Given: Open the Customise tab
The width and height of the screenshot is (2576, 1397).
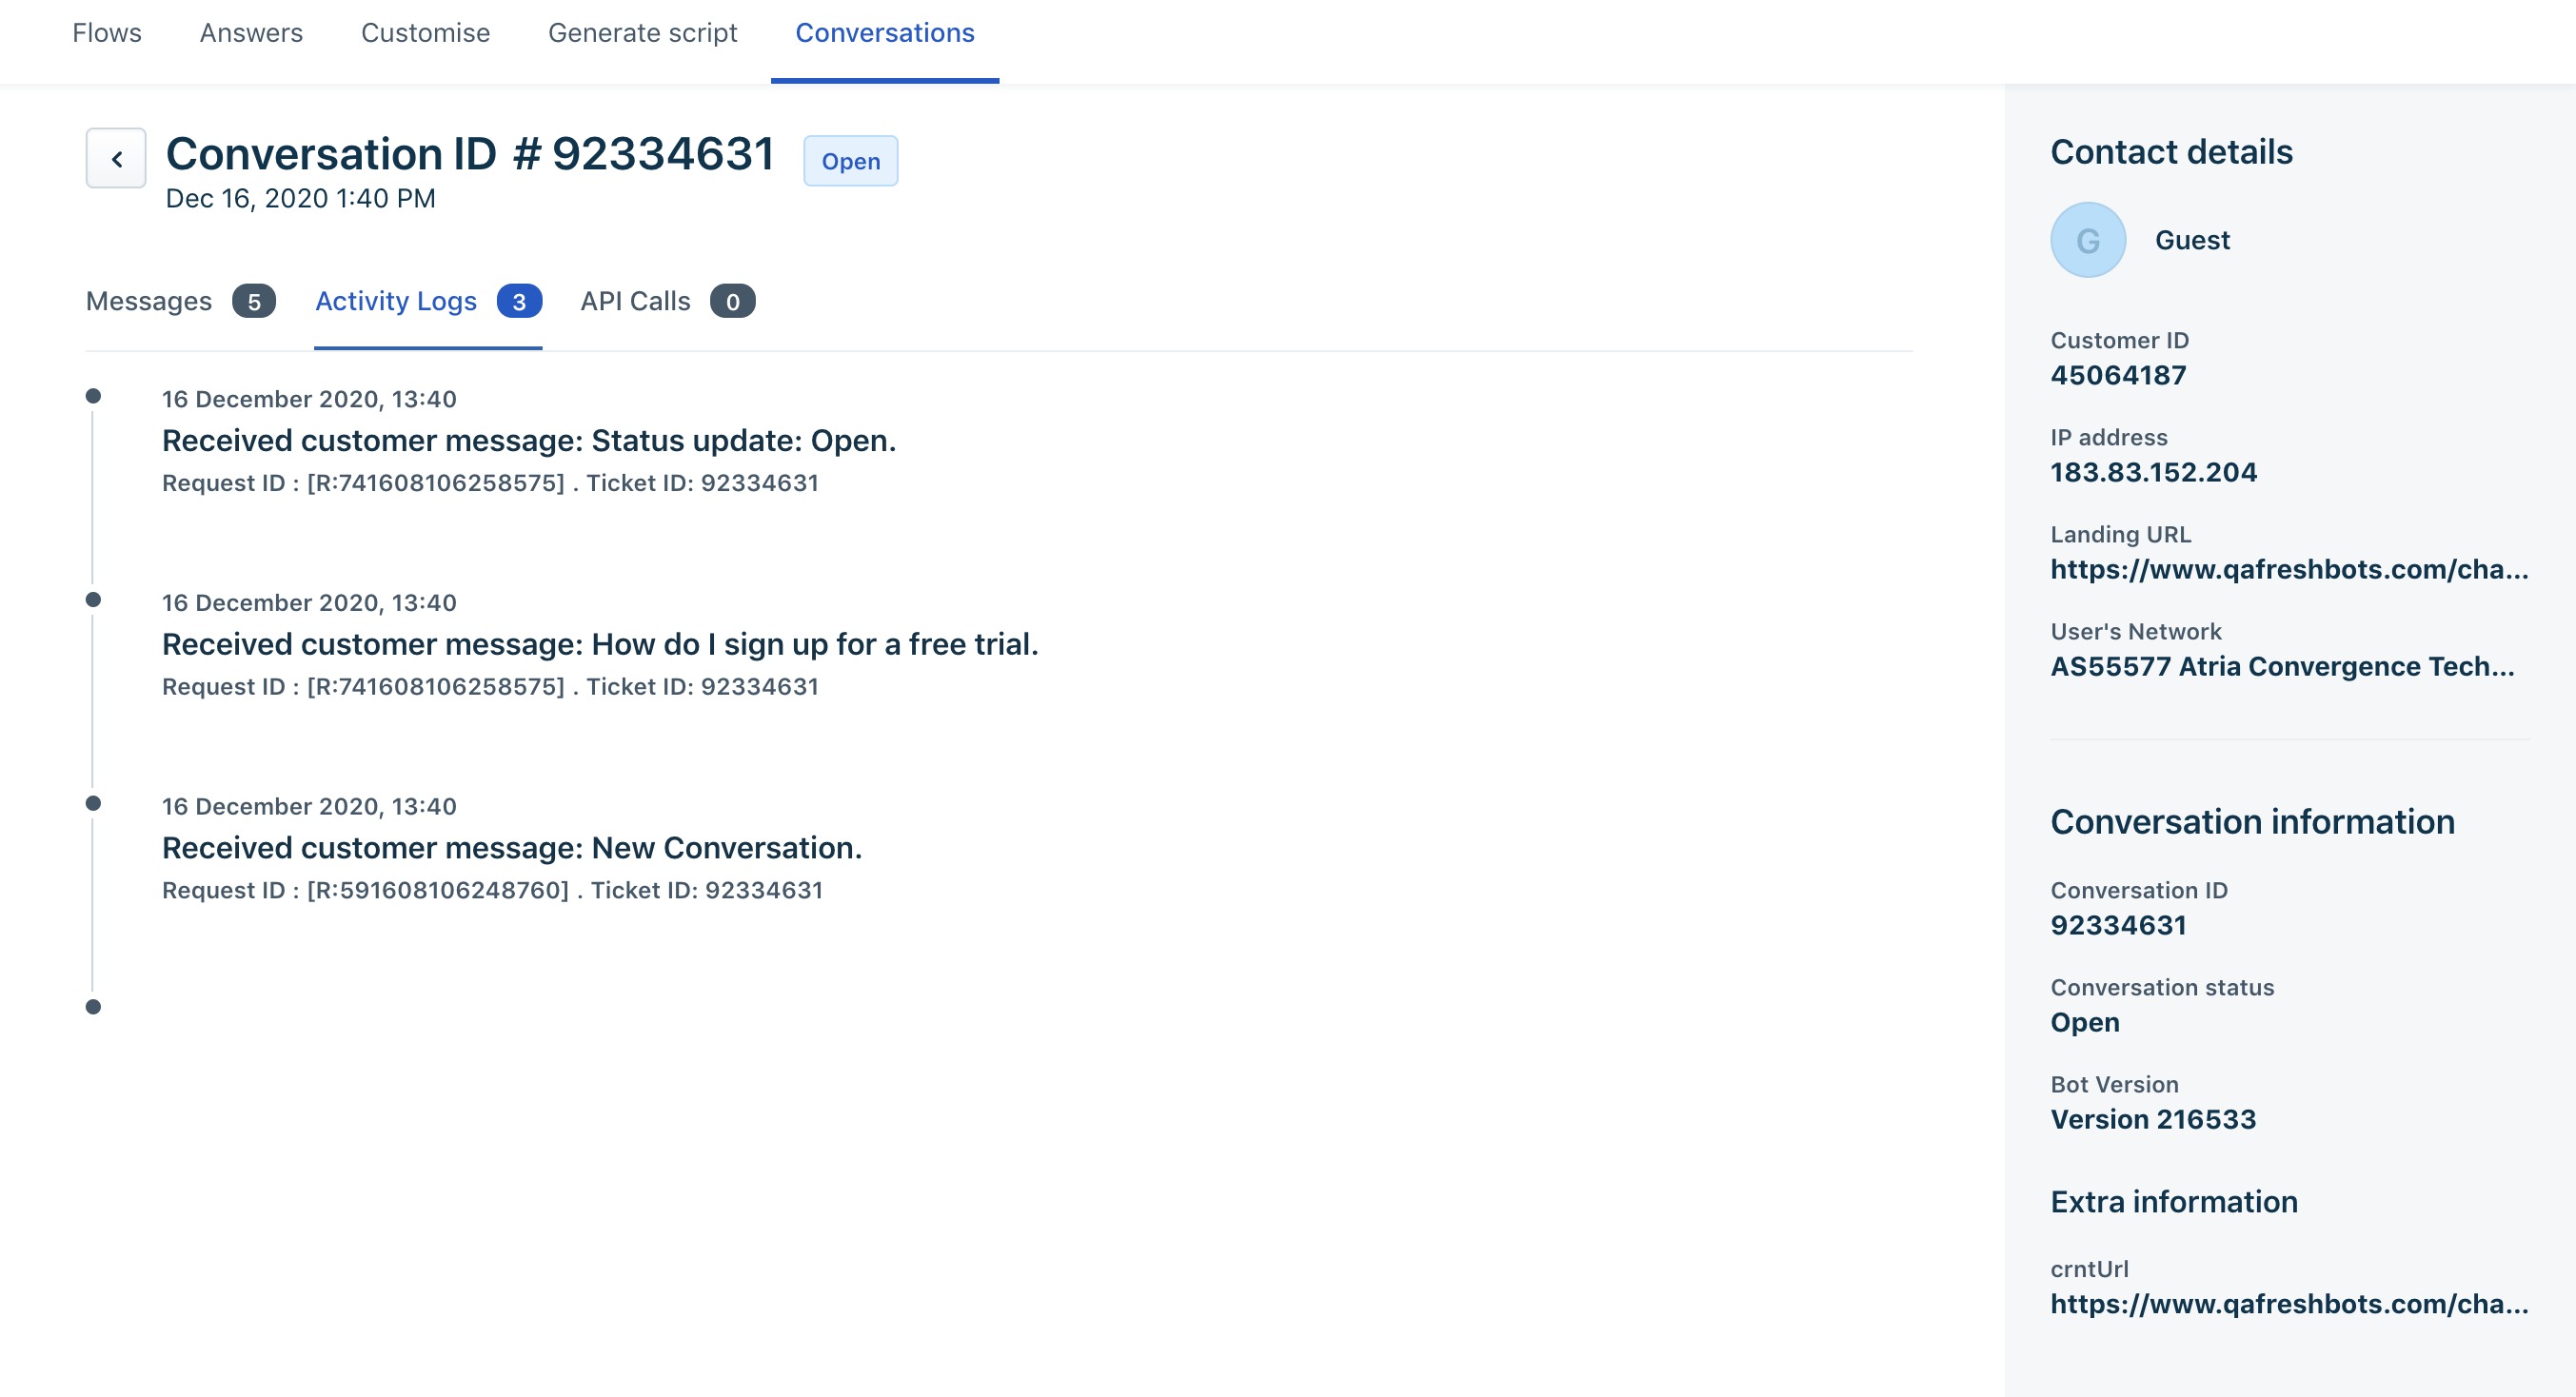Looking at the screenshot, I should [425, 33].
